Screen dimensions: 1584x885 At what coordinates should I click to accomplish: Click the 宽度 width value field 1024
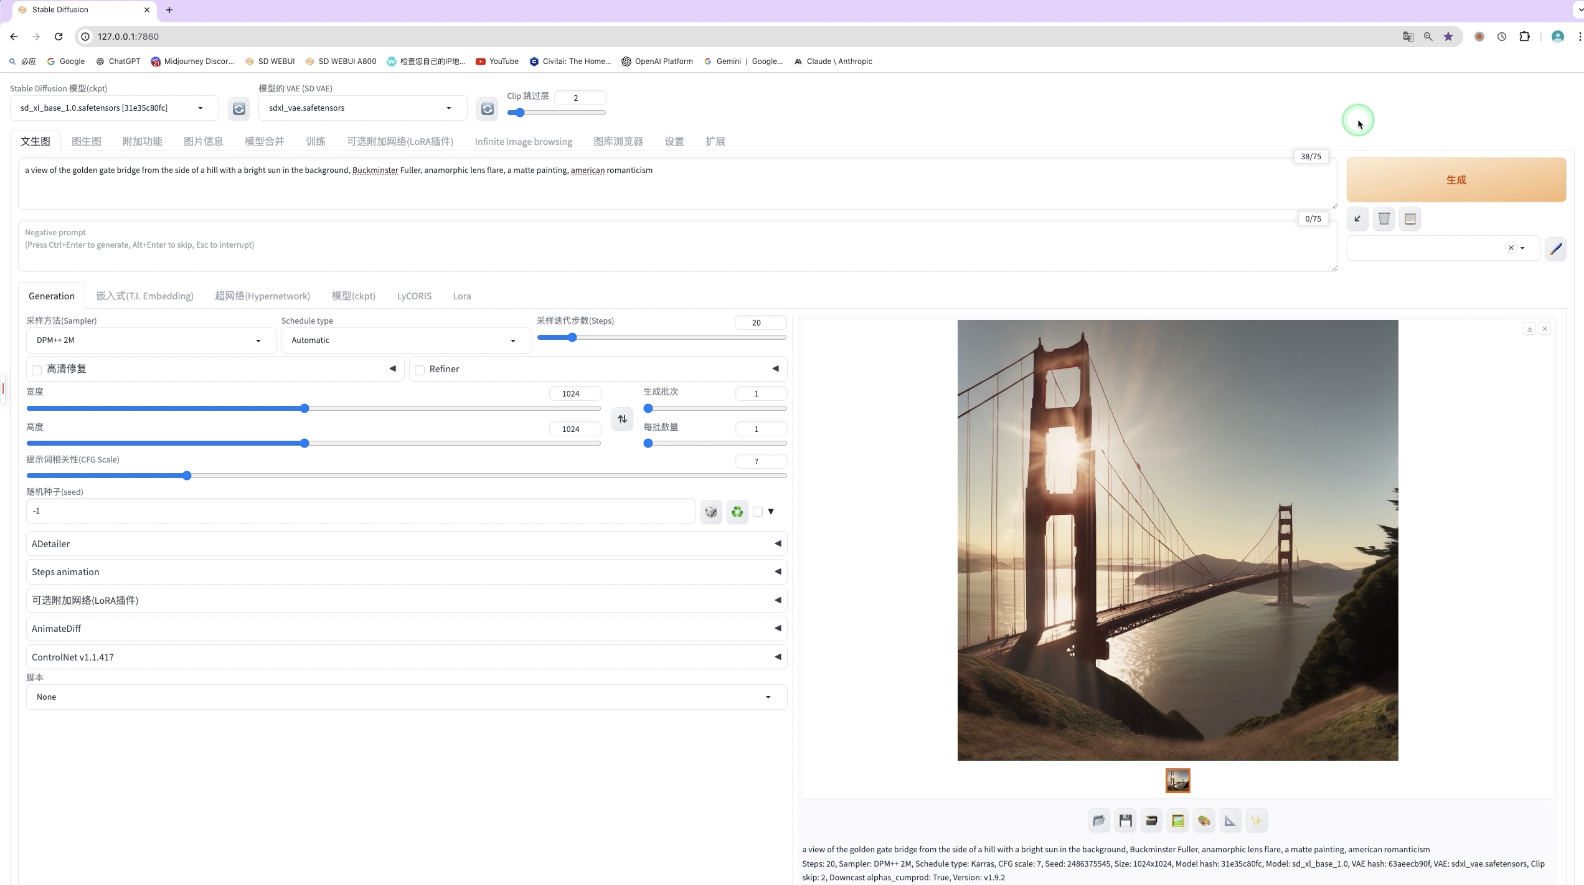(x=575, y=394)
